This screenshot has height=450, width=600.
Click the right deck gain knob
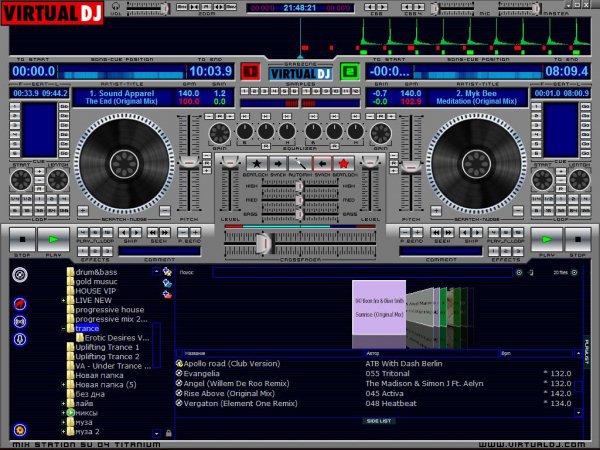[381, 134]
